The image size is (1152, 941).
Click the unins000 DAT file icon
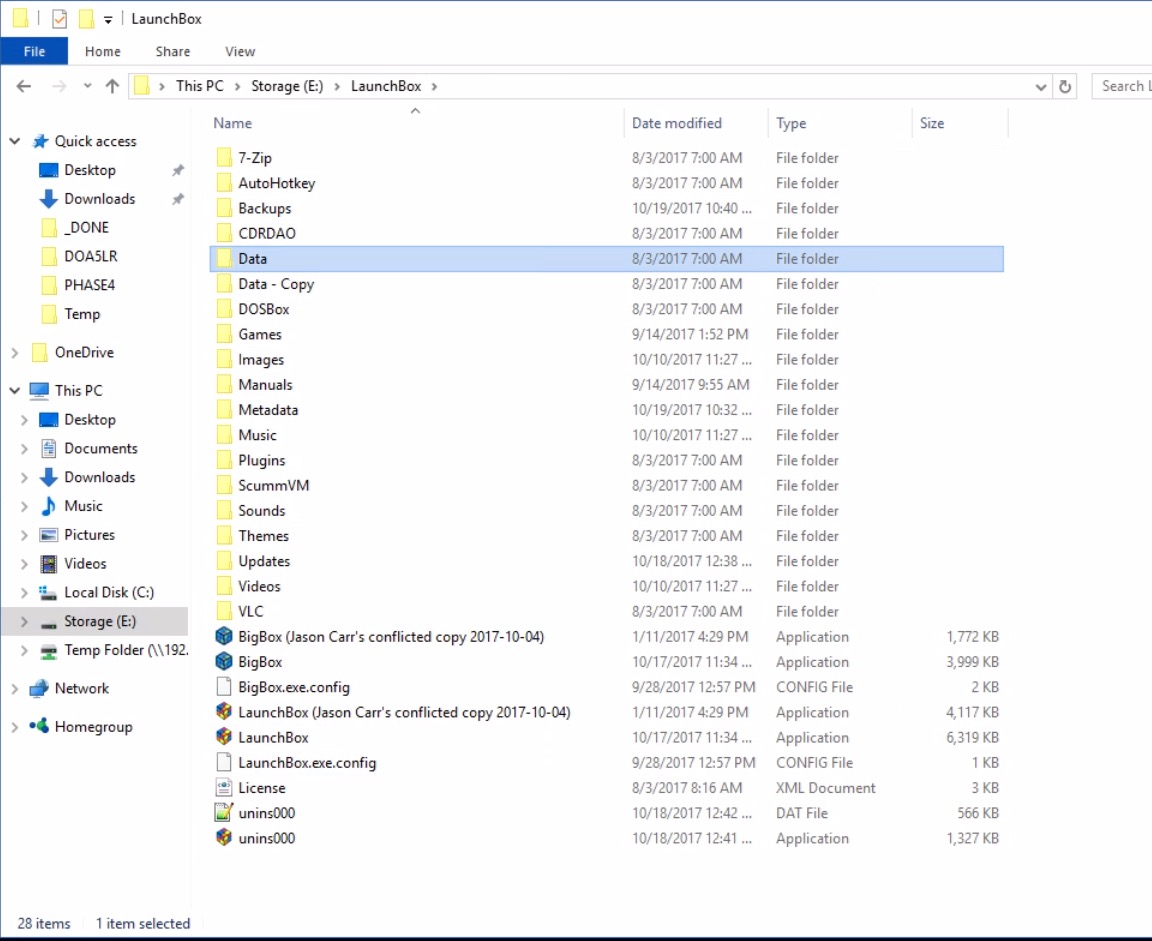pos(224,812)
